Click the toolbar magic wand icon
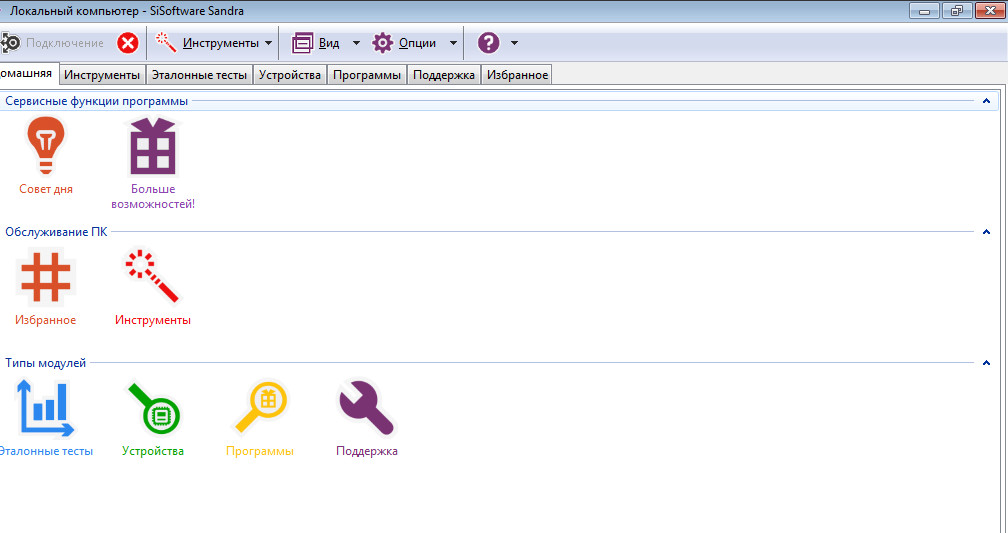 coord(166,43)
